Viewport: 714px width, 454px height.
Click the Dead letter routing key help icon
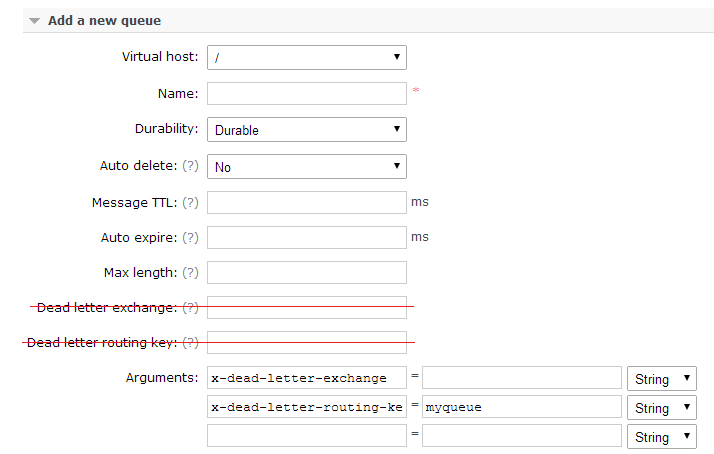(190, 342)
